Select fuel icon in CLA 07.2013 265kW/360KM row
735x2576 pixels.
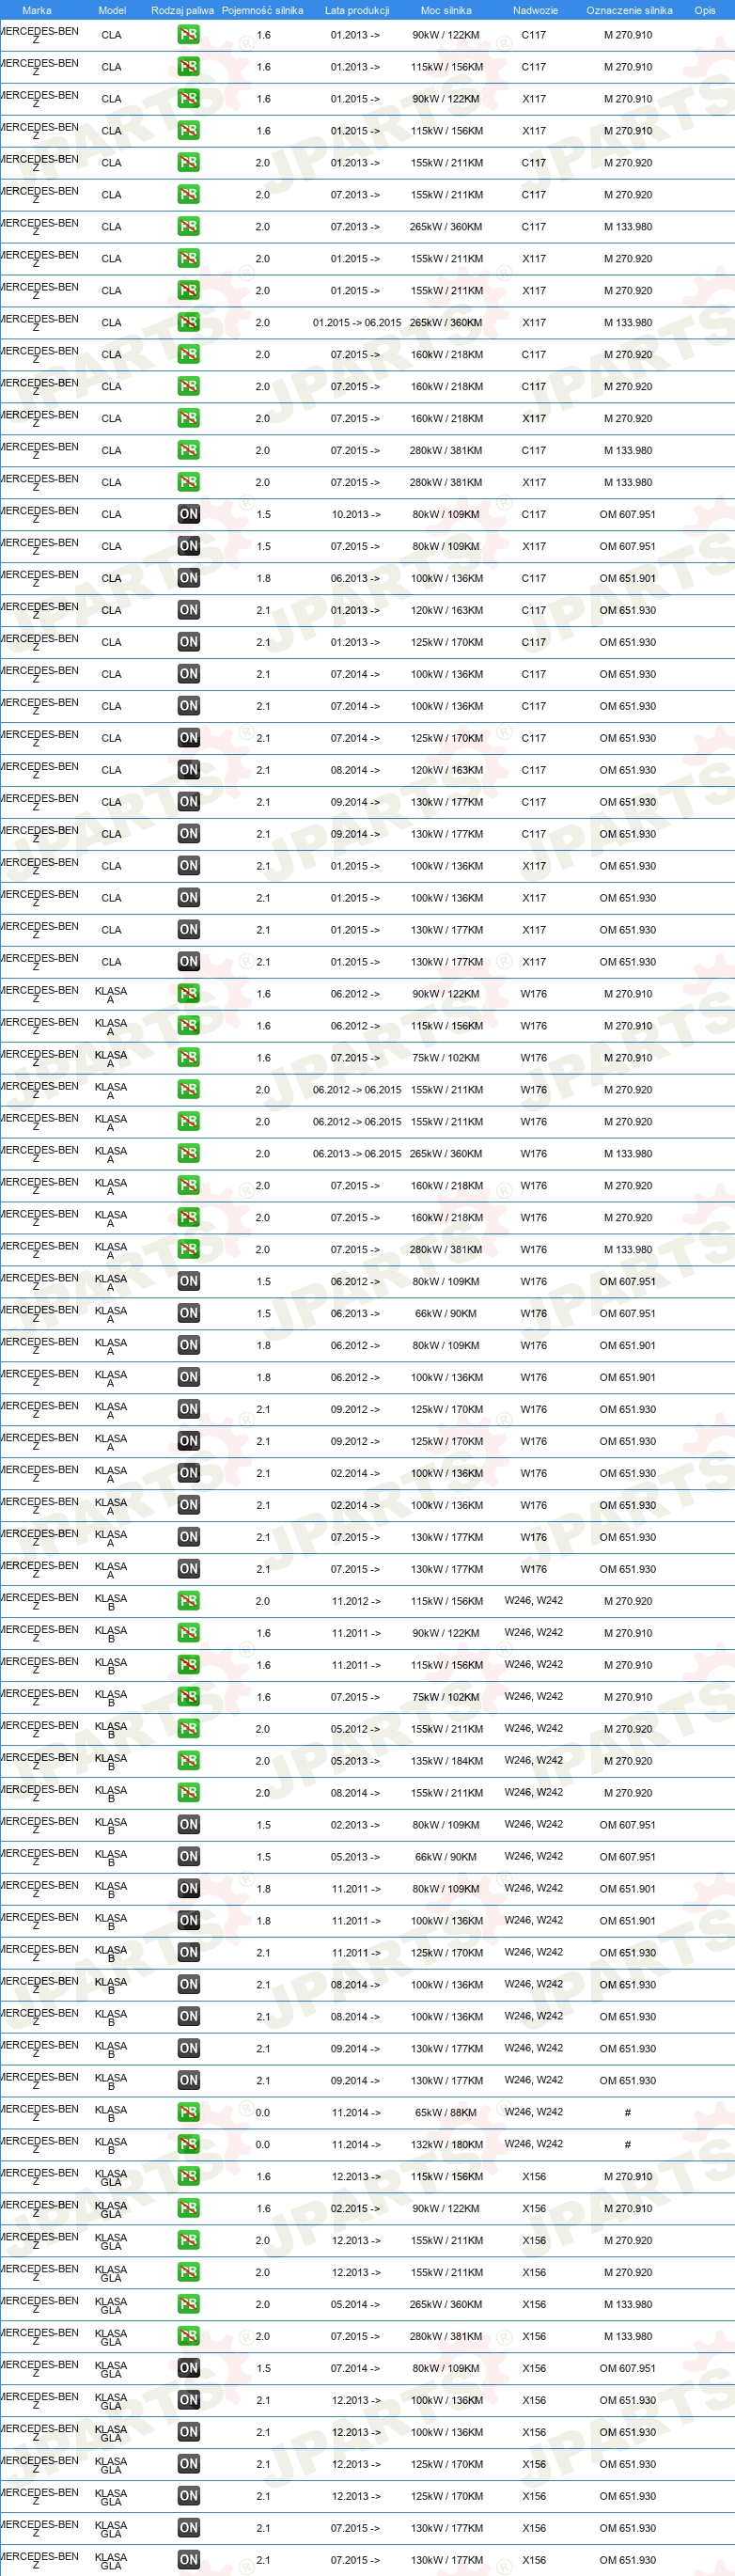click(188, 227)
